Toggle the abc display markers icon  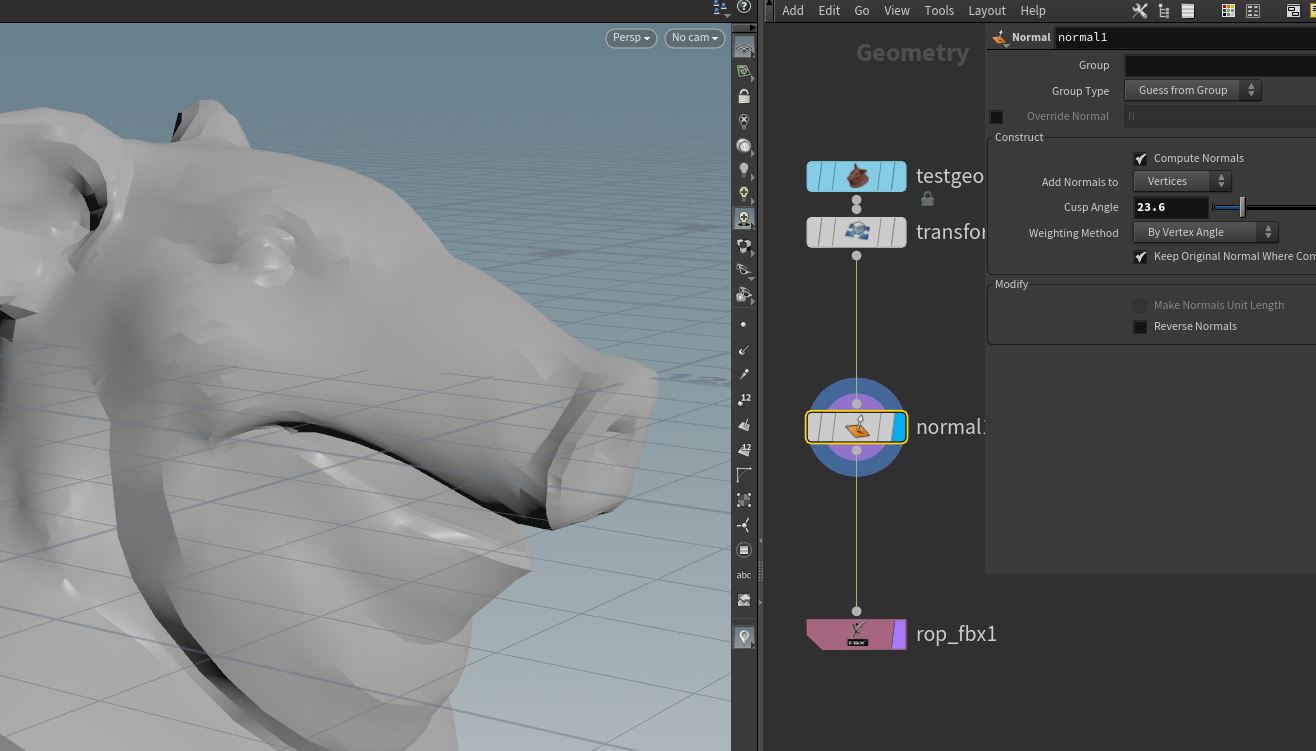pyautogui.click(x=744, y=575)
